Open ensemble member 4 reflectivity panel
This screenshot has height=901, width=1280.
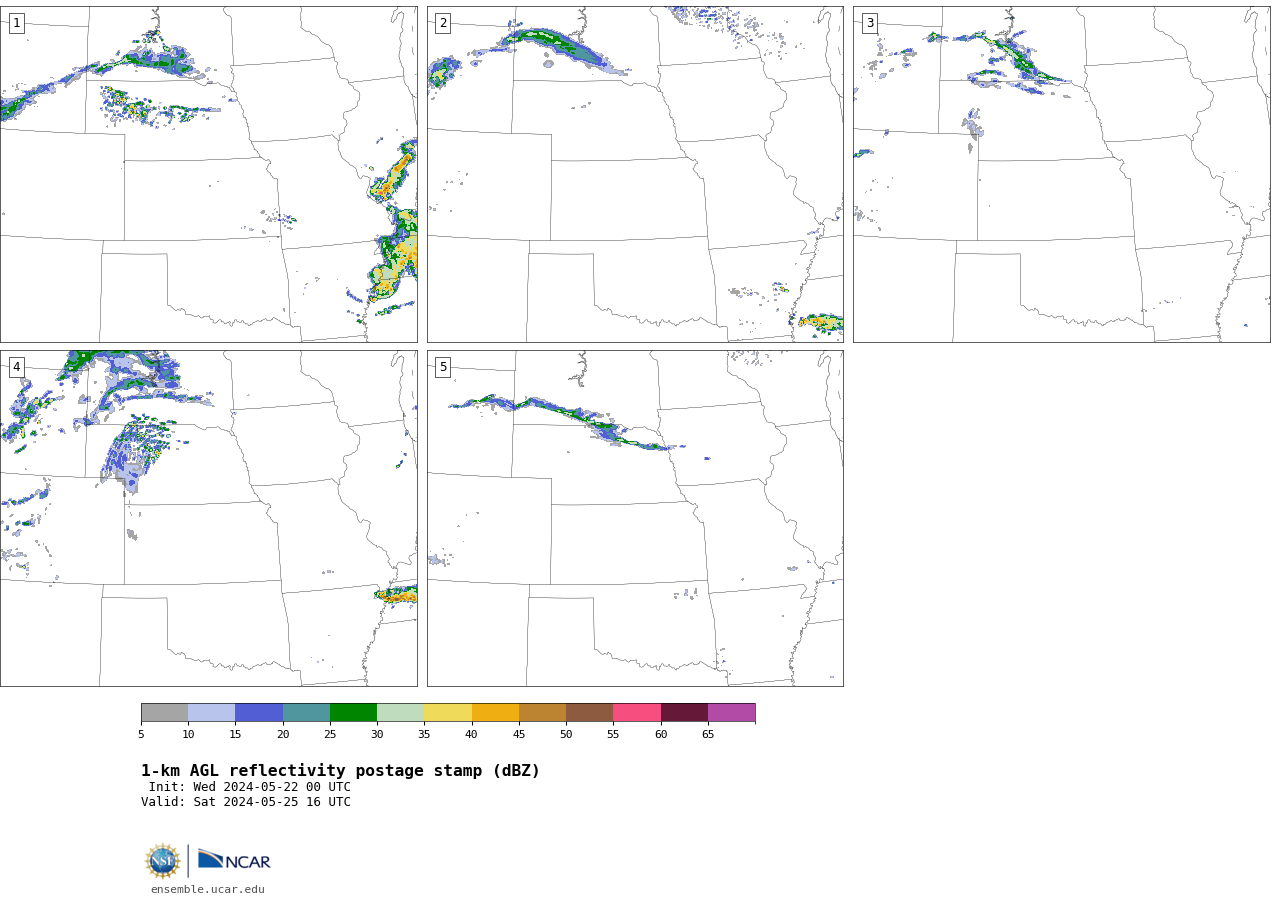point(209,518)
